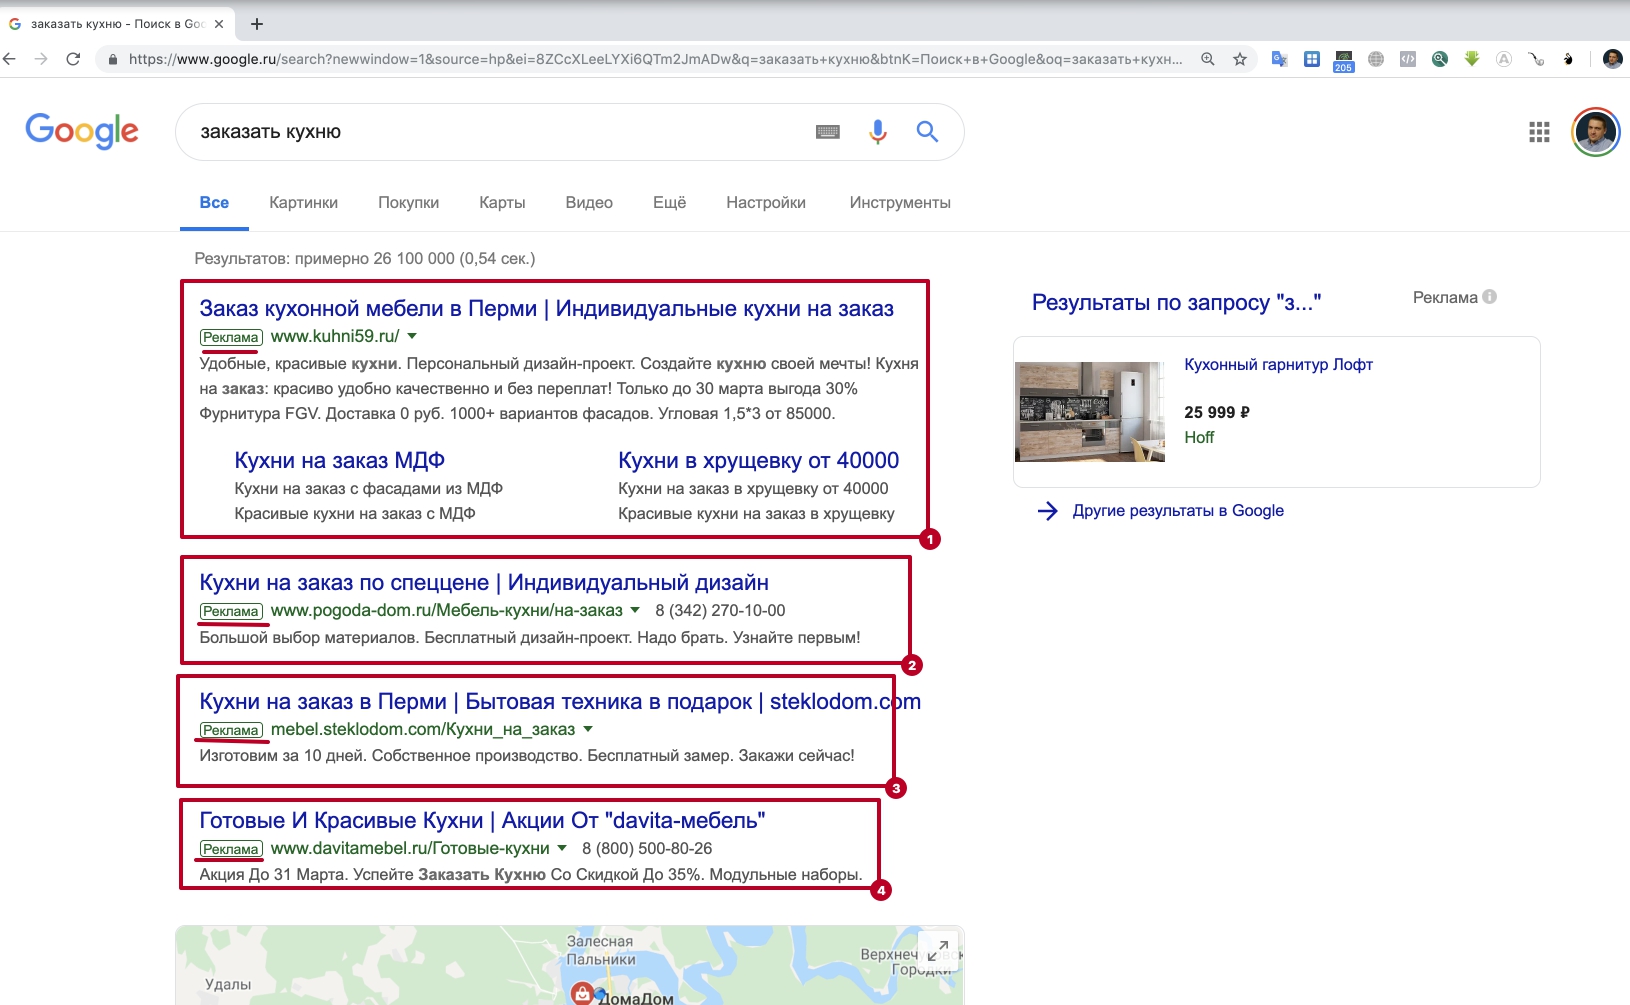Expand dropdown arrow next to mebel.steklodom.com URL

click(x=588, y=729)
